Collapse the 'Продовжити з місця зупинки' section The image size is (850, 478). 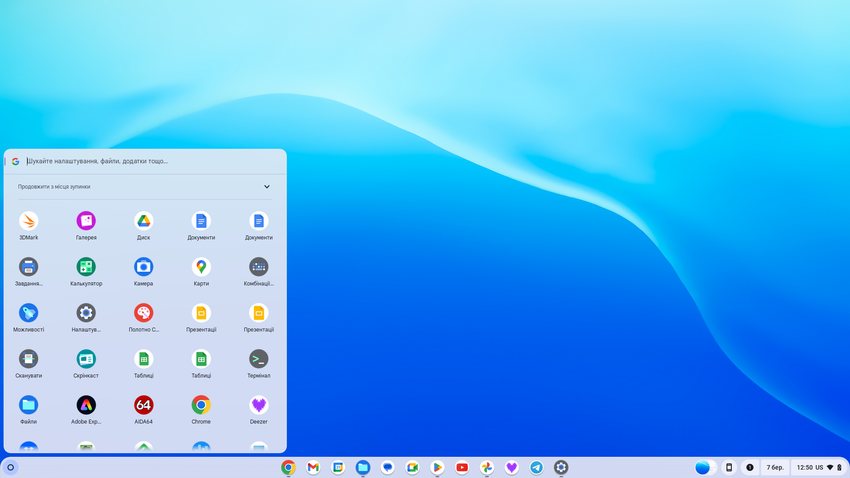coord(267,187)
